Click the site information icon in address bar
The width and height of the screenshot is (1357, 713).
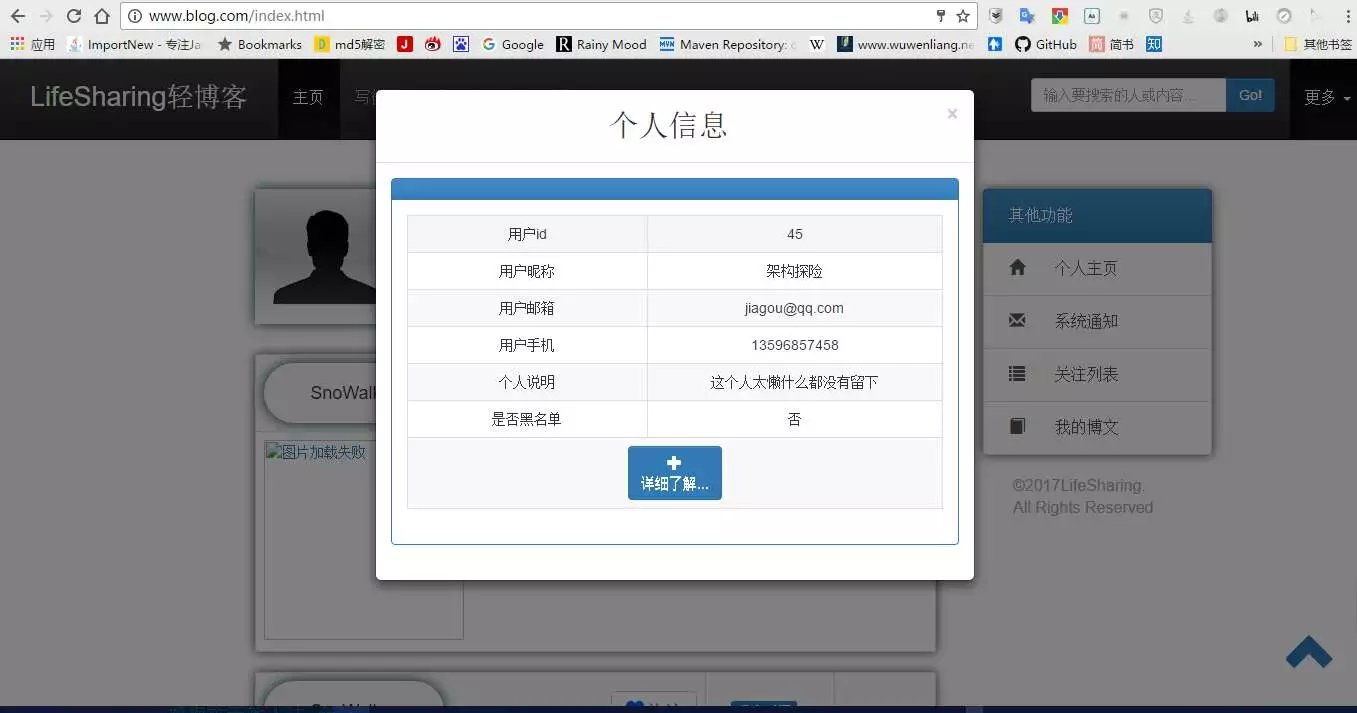click(x=135, y=16)
